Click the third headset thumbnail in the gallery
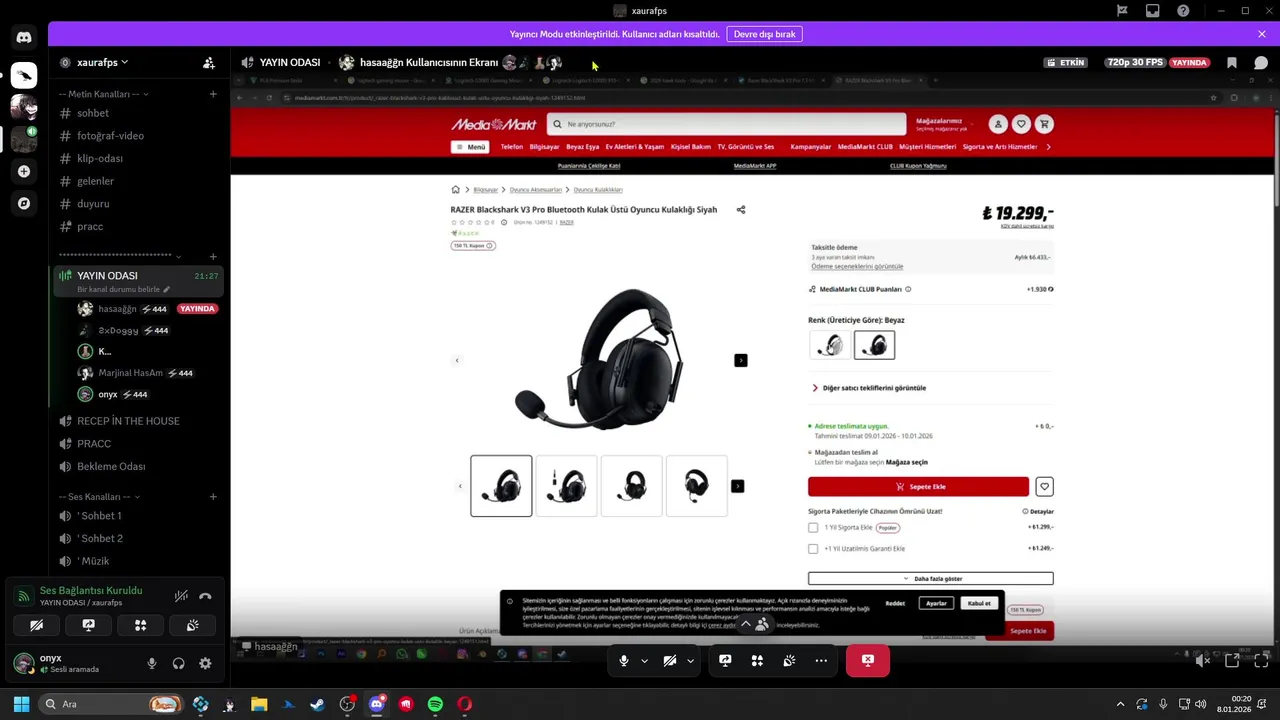 631,486
